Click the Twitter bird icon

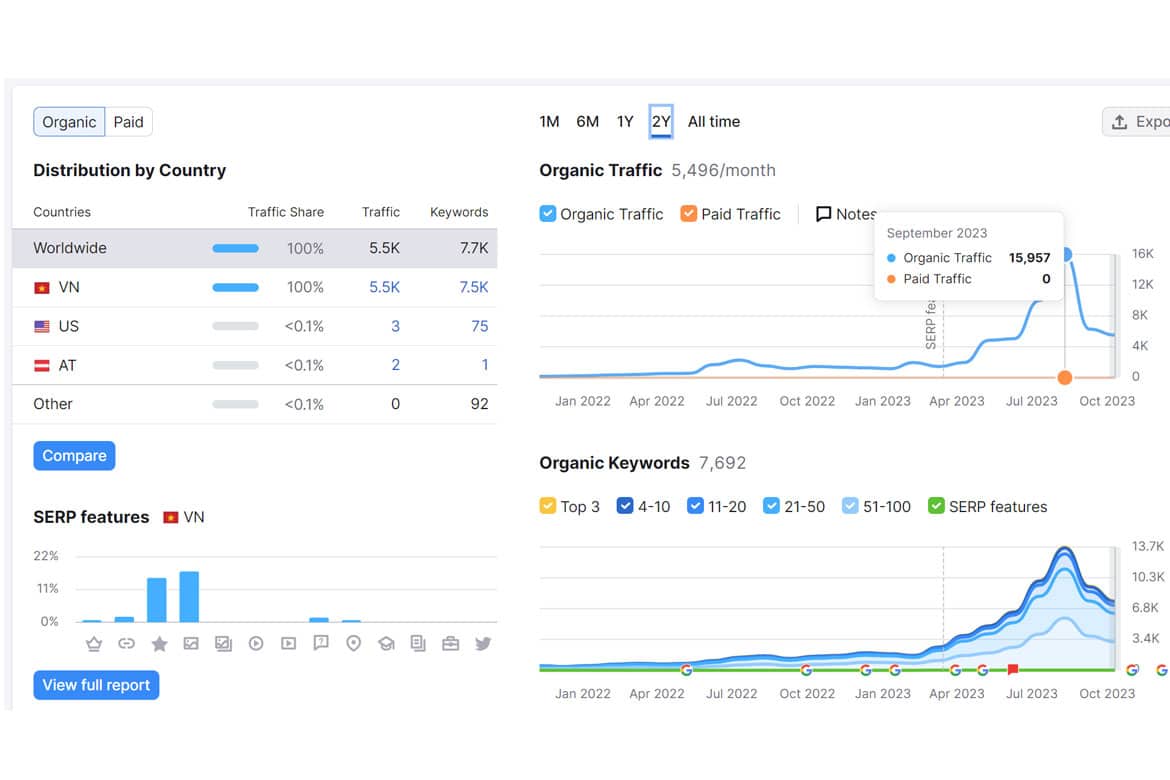point(483,643)
